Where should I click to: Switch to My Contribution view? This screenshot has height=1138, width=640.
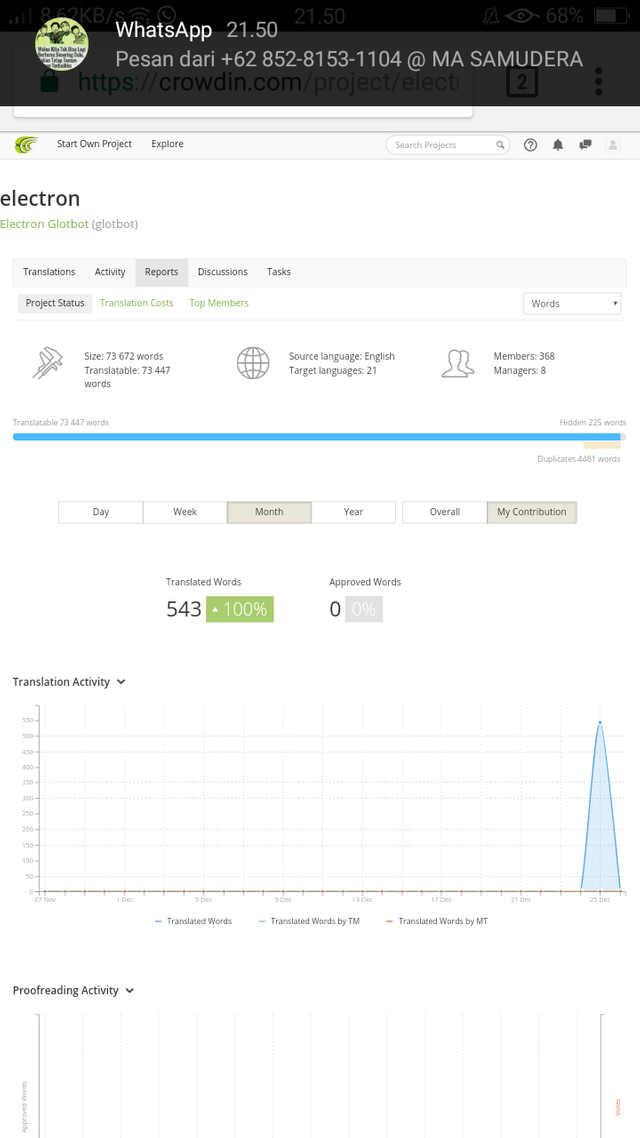point(532,512)
